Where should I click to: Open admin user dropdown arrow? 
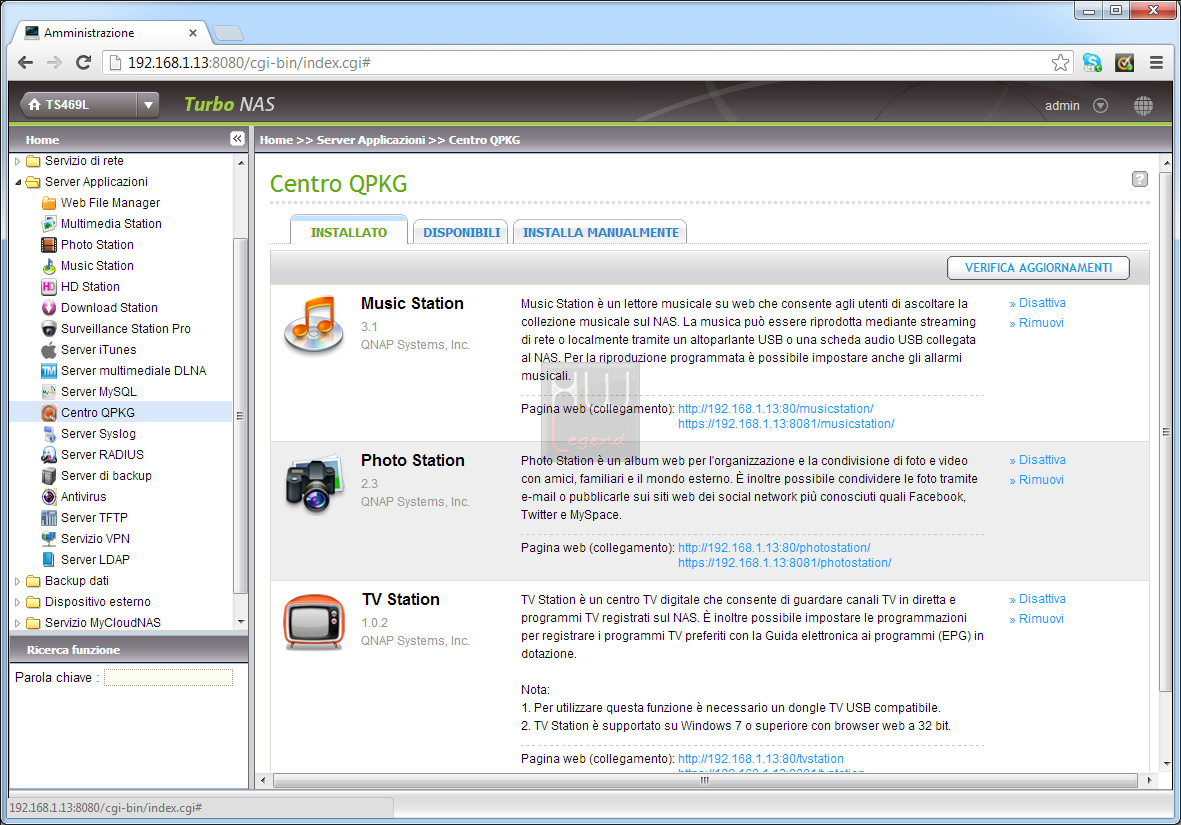(1100, 105)
